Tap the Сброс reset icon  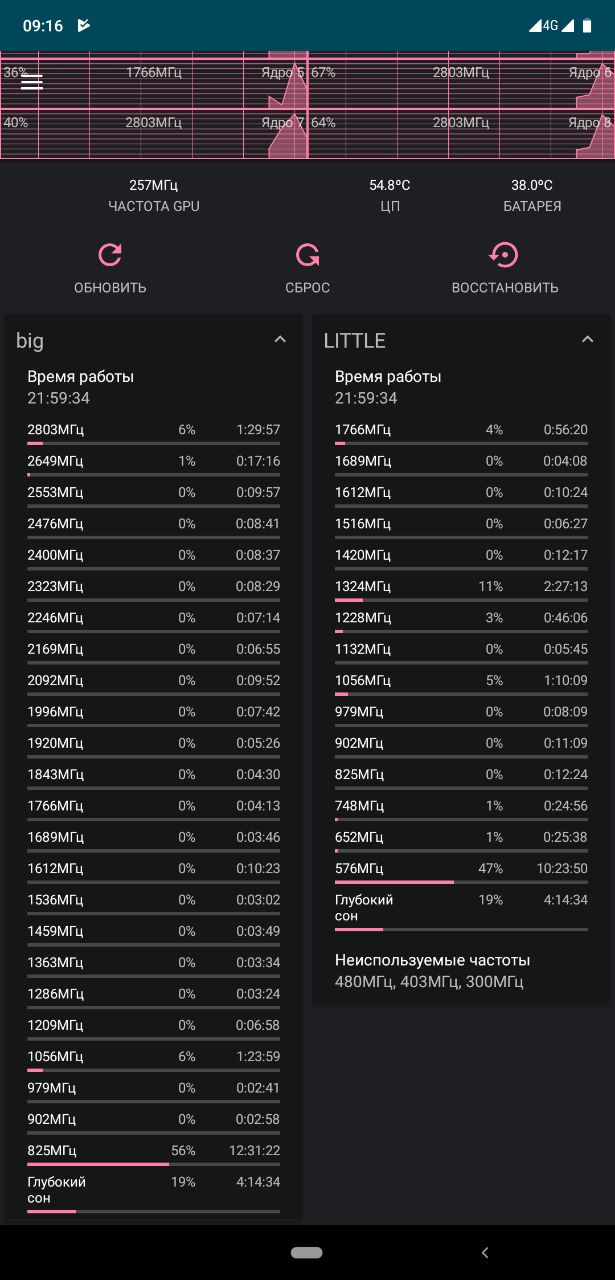coord(307,255)
